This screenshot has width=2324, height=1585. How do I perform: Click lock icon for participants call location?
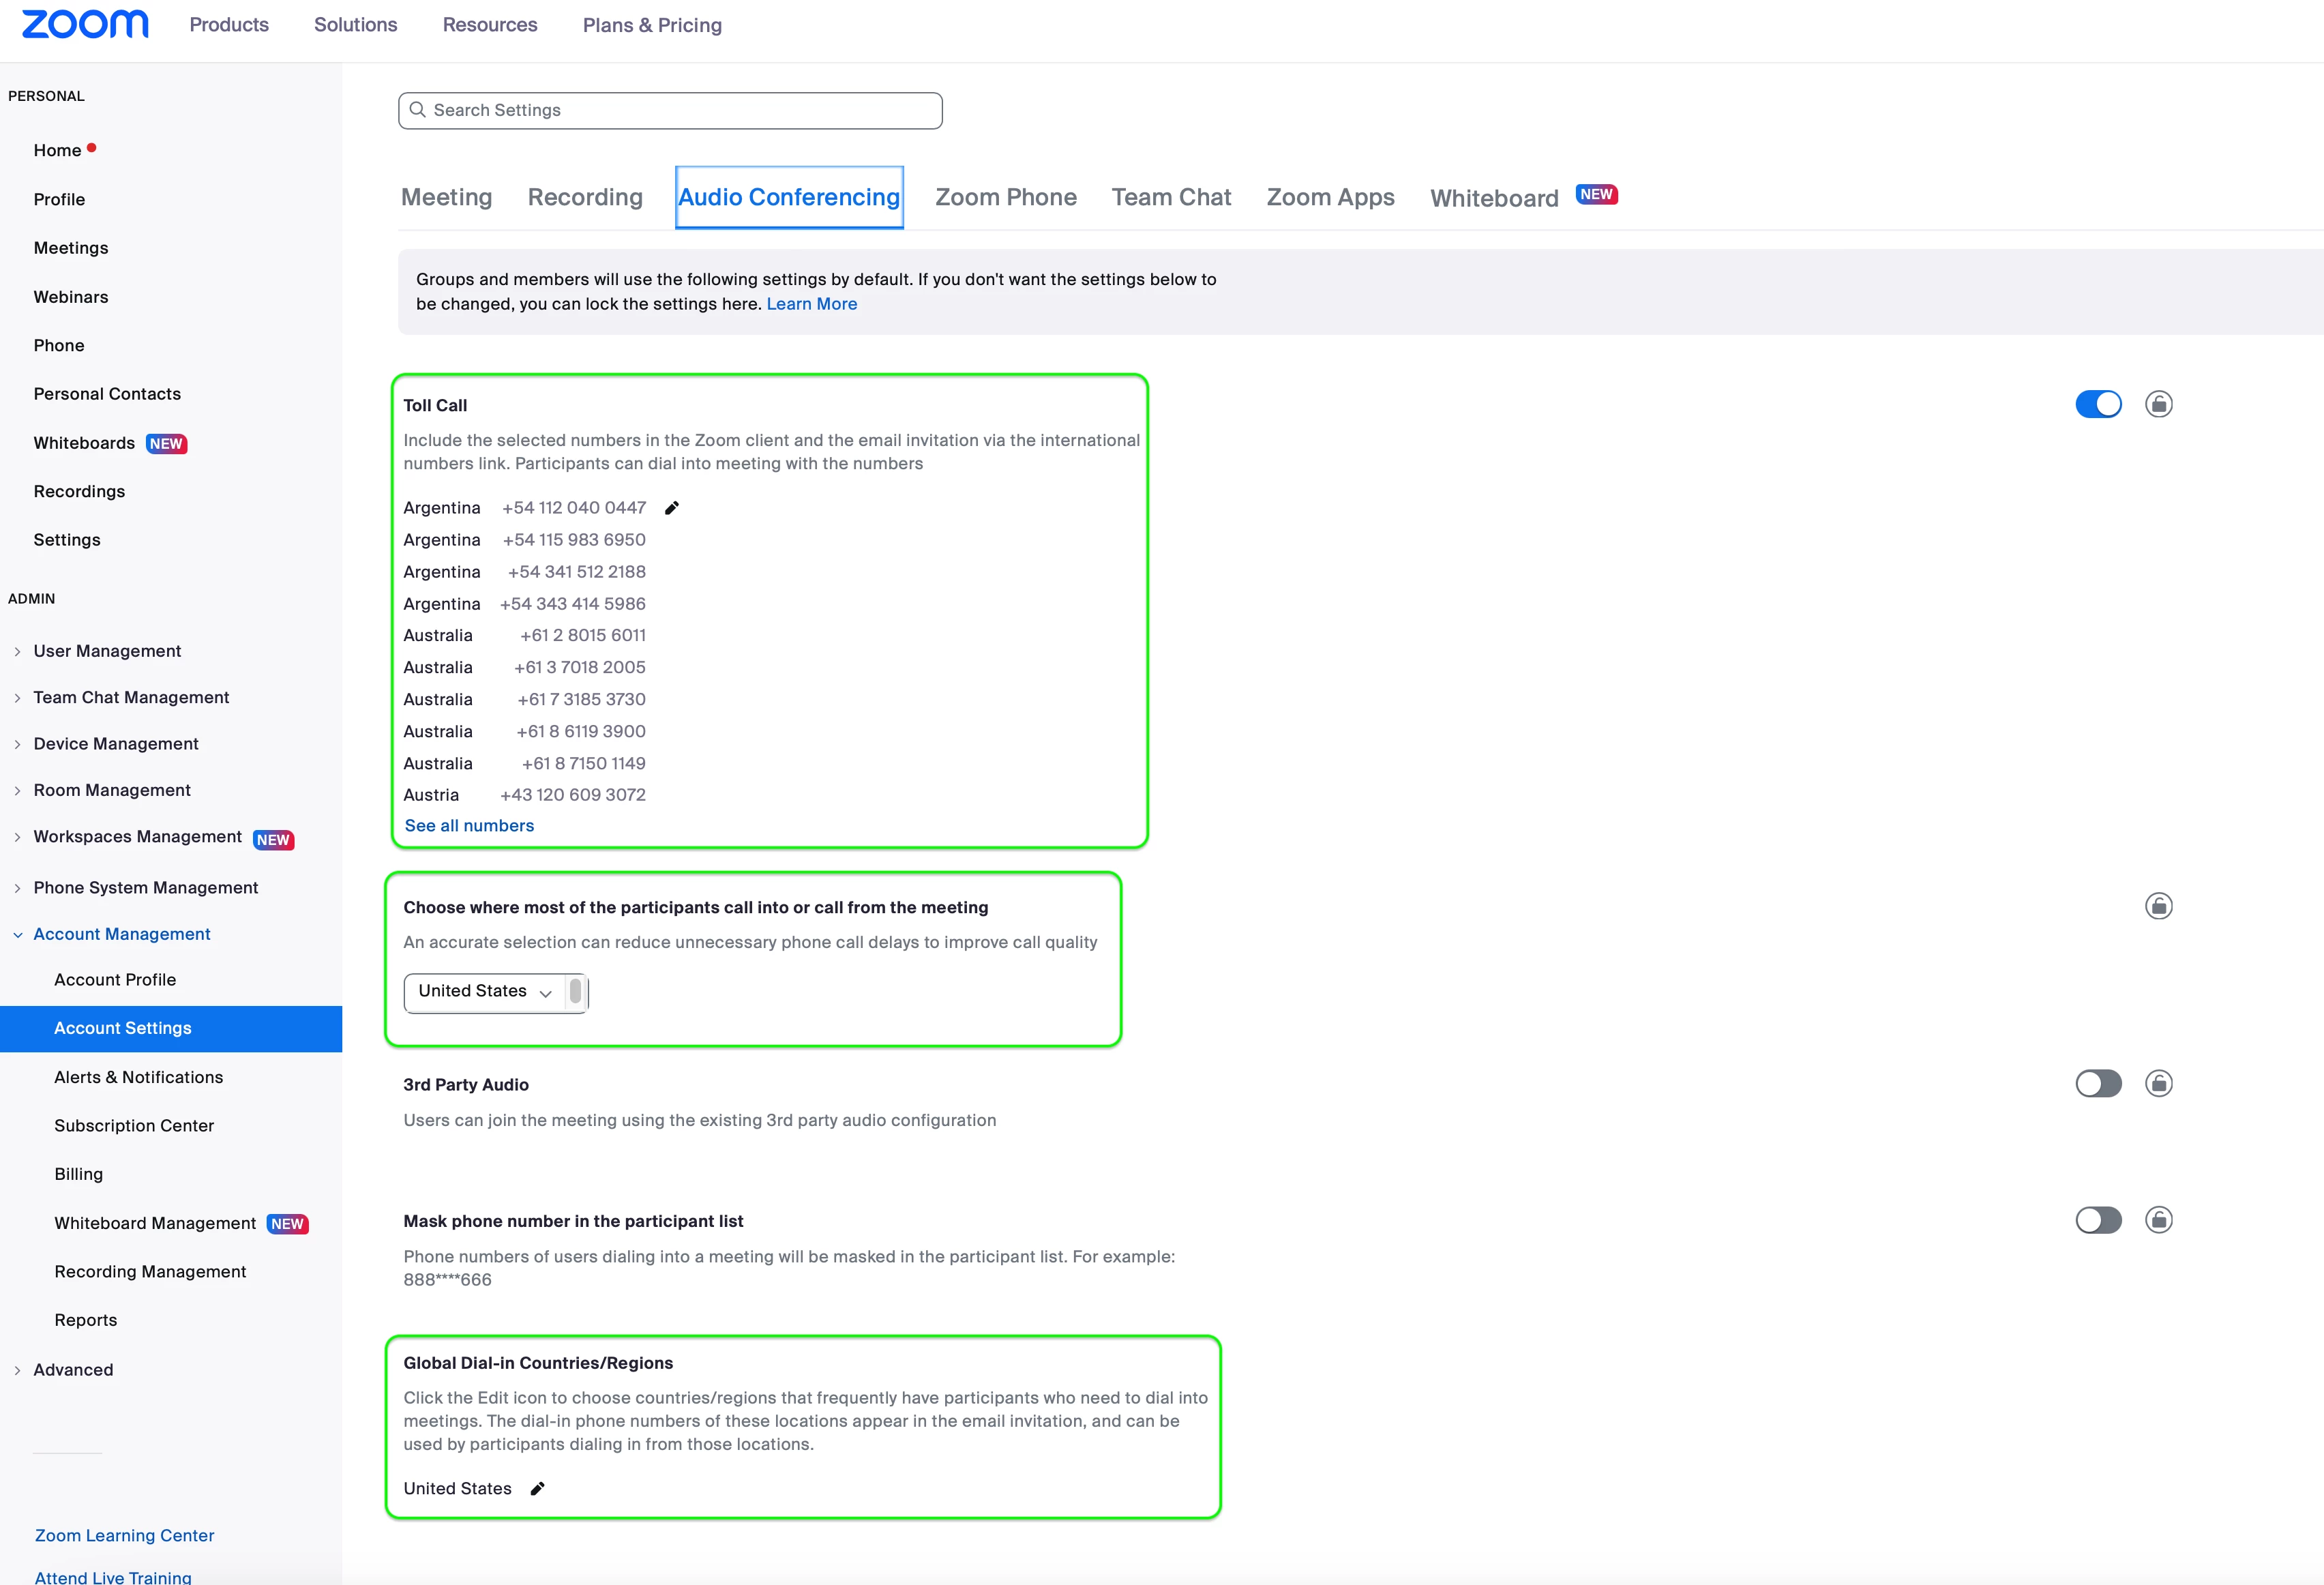(x=2158, y=906)
